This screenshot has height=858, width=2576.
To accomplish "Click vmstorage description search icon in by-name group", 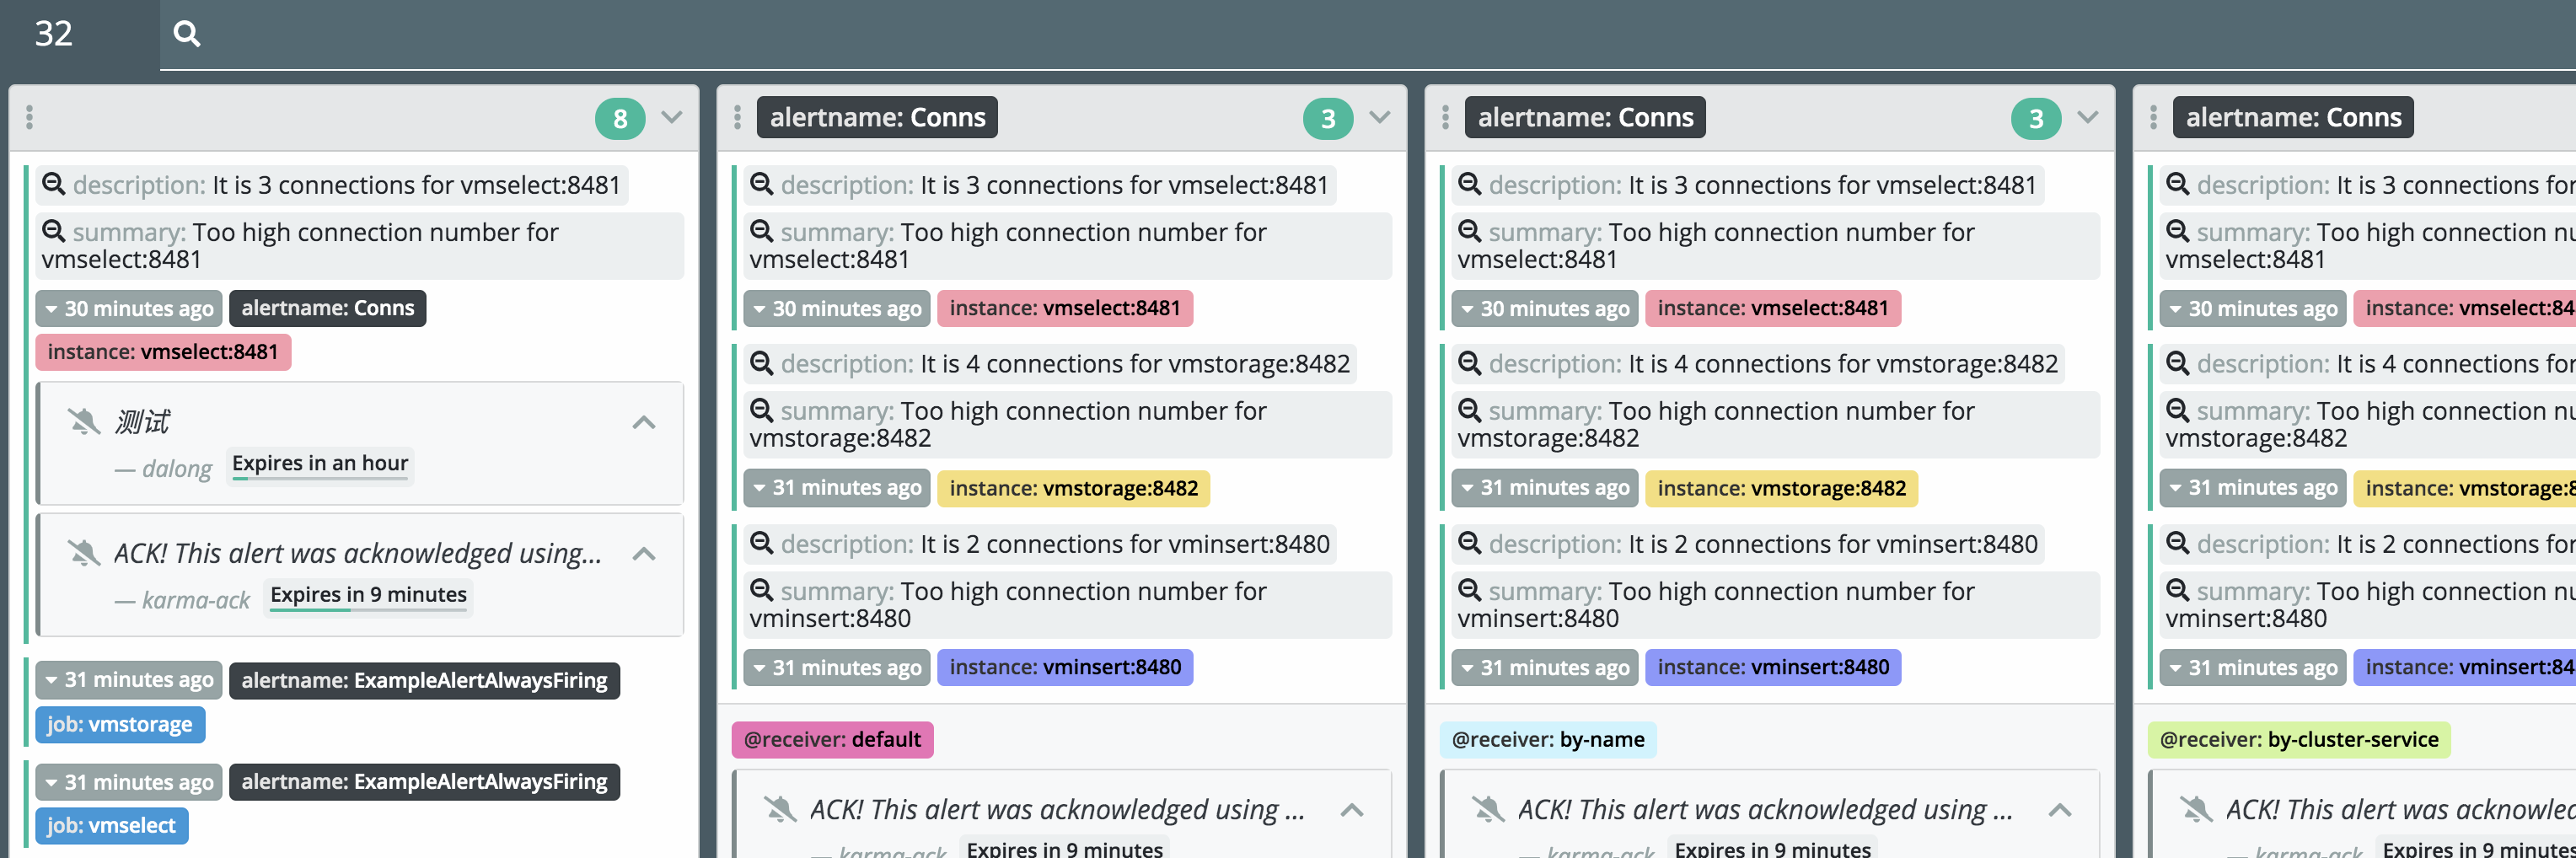I will coord(1470,364).
